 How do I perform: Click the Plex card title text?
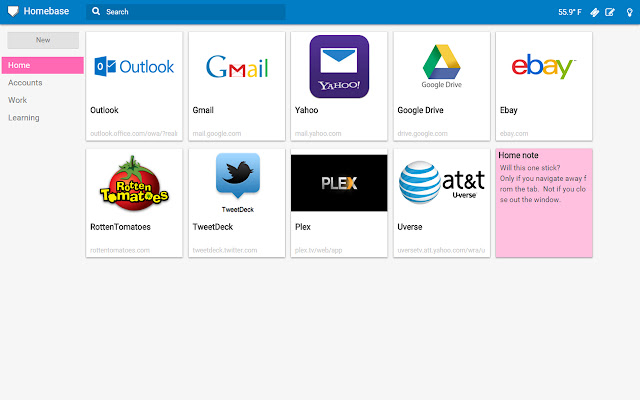coord(303,227)
